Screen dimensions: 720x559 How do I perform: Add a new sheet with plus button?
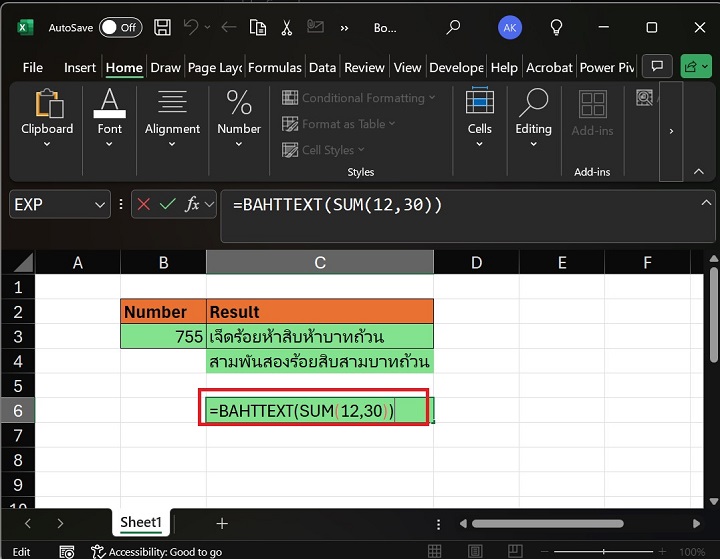tap(222, 523)
